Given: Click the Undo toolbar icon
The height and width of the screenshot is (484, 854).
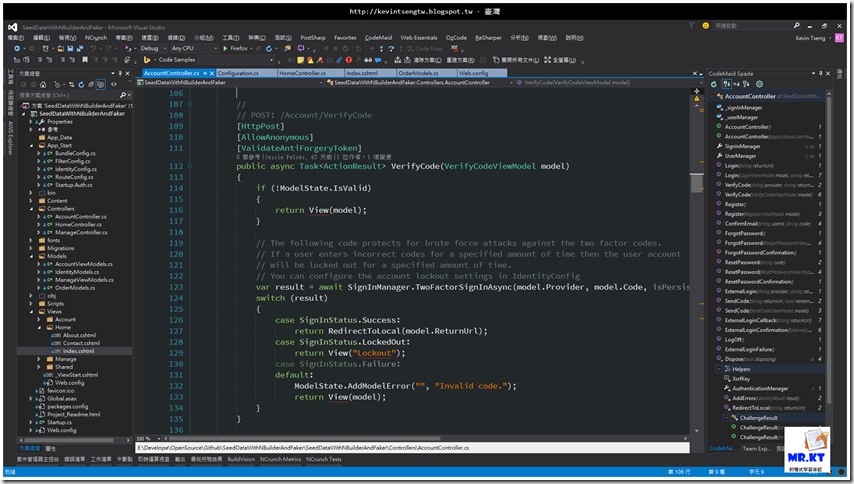Looking at the screenshot, I should [93, 48].
